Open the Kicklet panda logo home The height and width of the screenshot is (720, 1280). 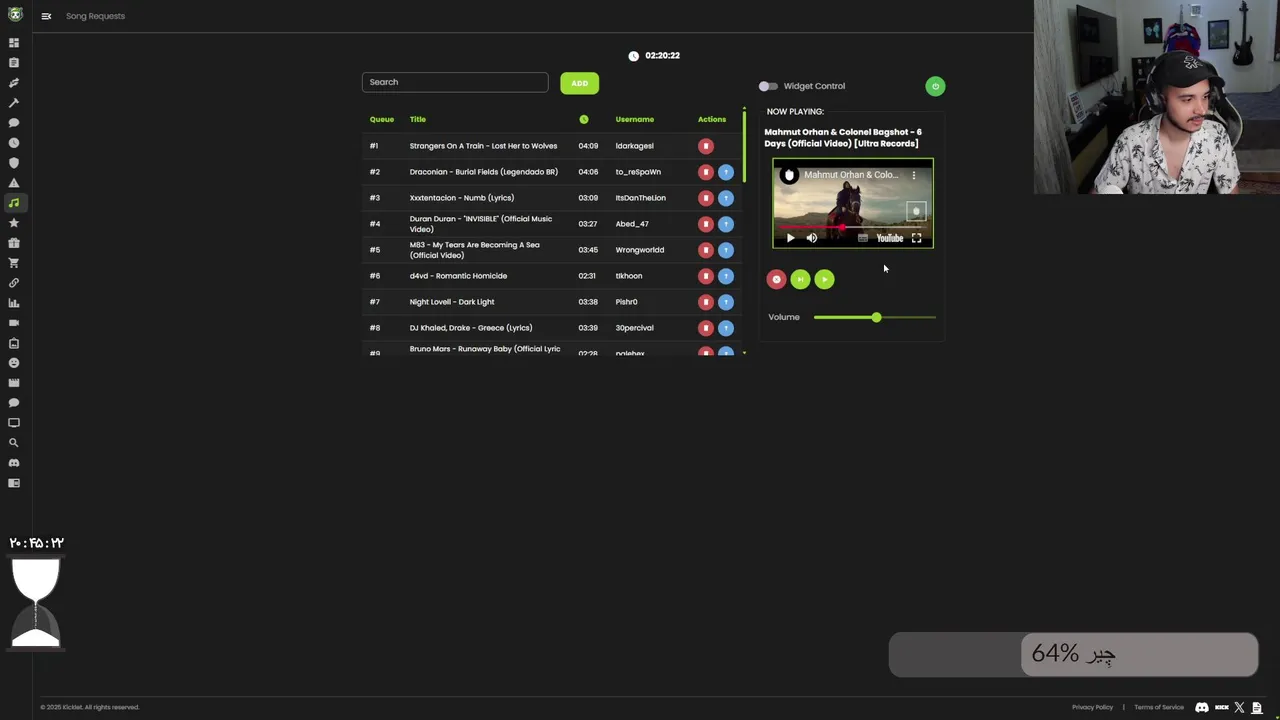[x=15, y=14]
